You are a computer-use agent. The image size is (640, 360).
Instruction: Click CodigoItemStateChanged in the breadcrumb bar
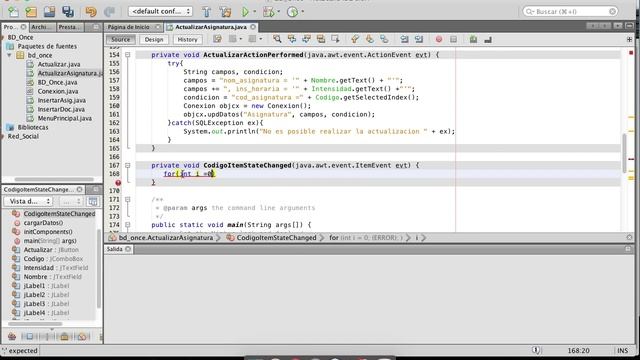pos(276,238)
